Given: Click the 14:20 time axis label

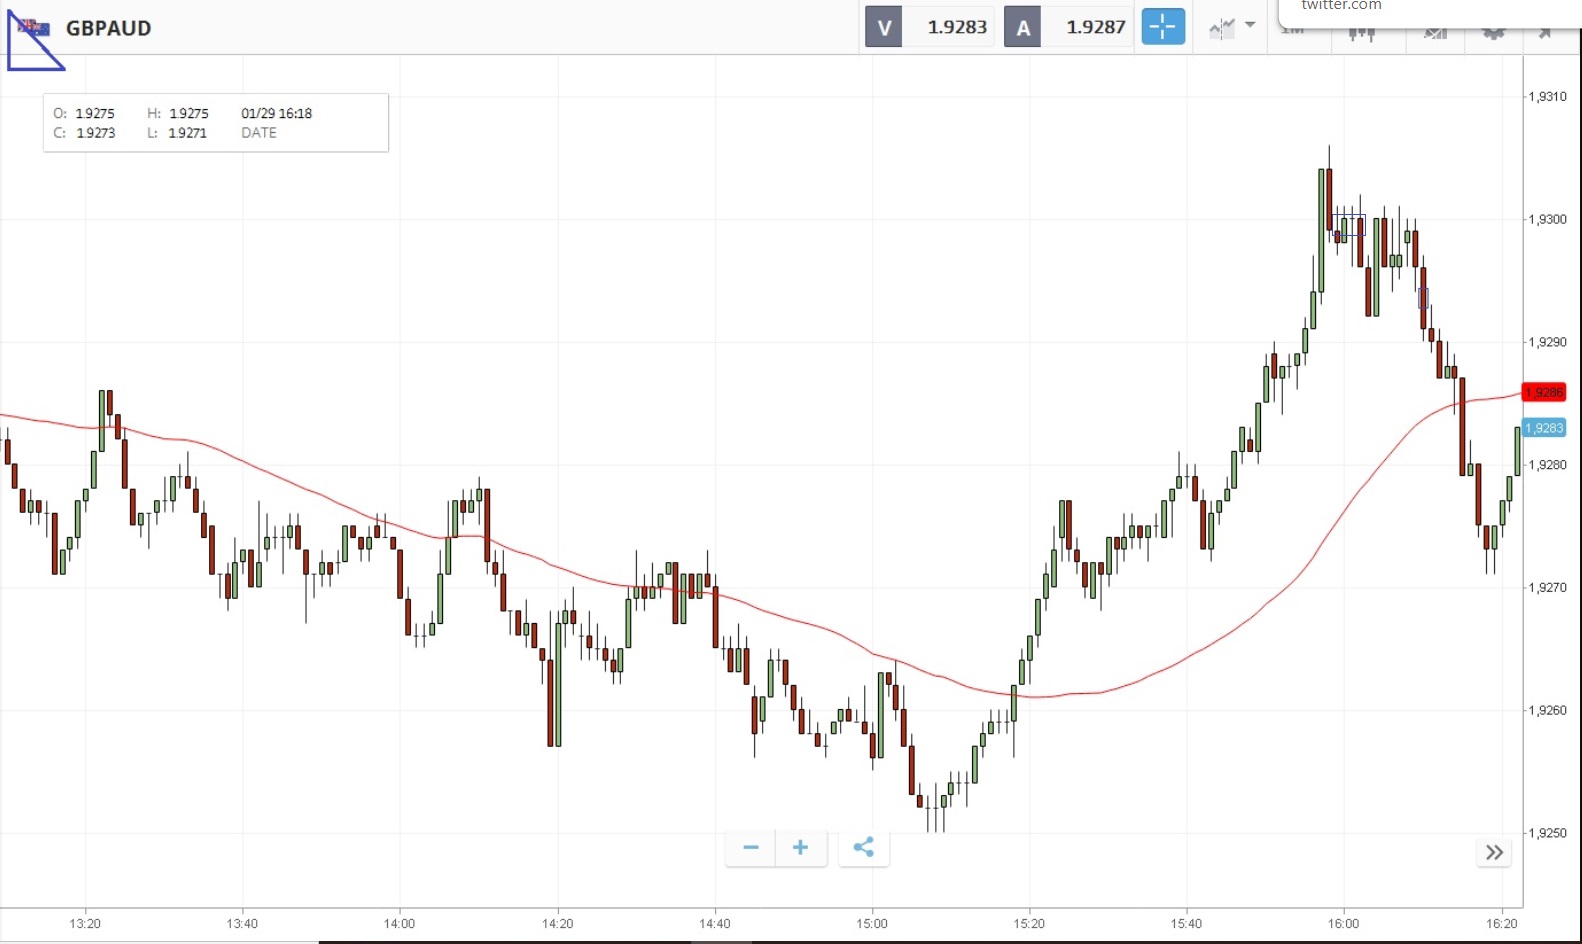Looking at the screenshot, I should pos(557,923).
